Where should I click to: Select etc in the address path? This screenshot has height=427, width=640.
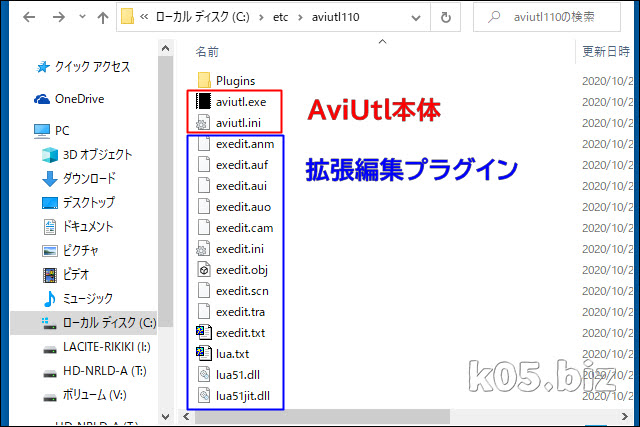point(280,17)
